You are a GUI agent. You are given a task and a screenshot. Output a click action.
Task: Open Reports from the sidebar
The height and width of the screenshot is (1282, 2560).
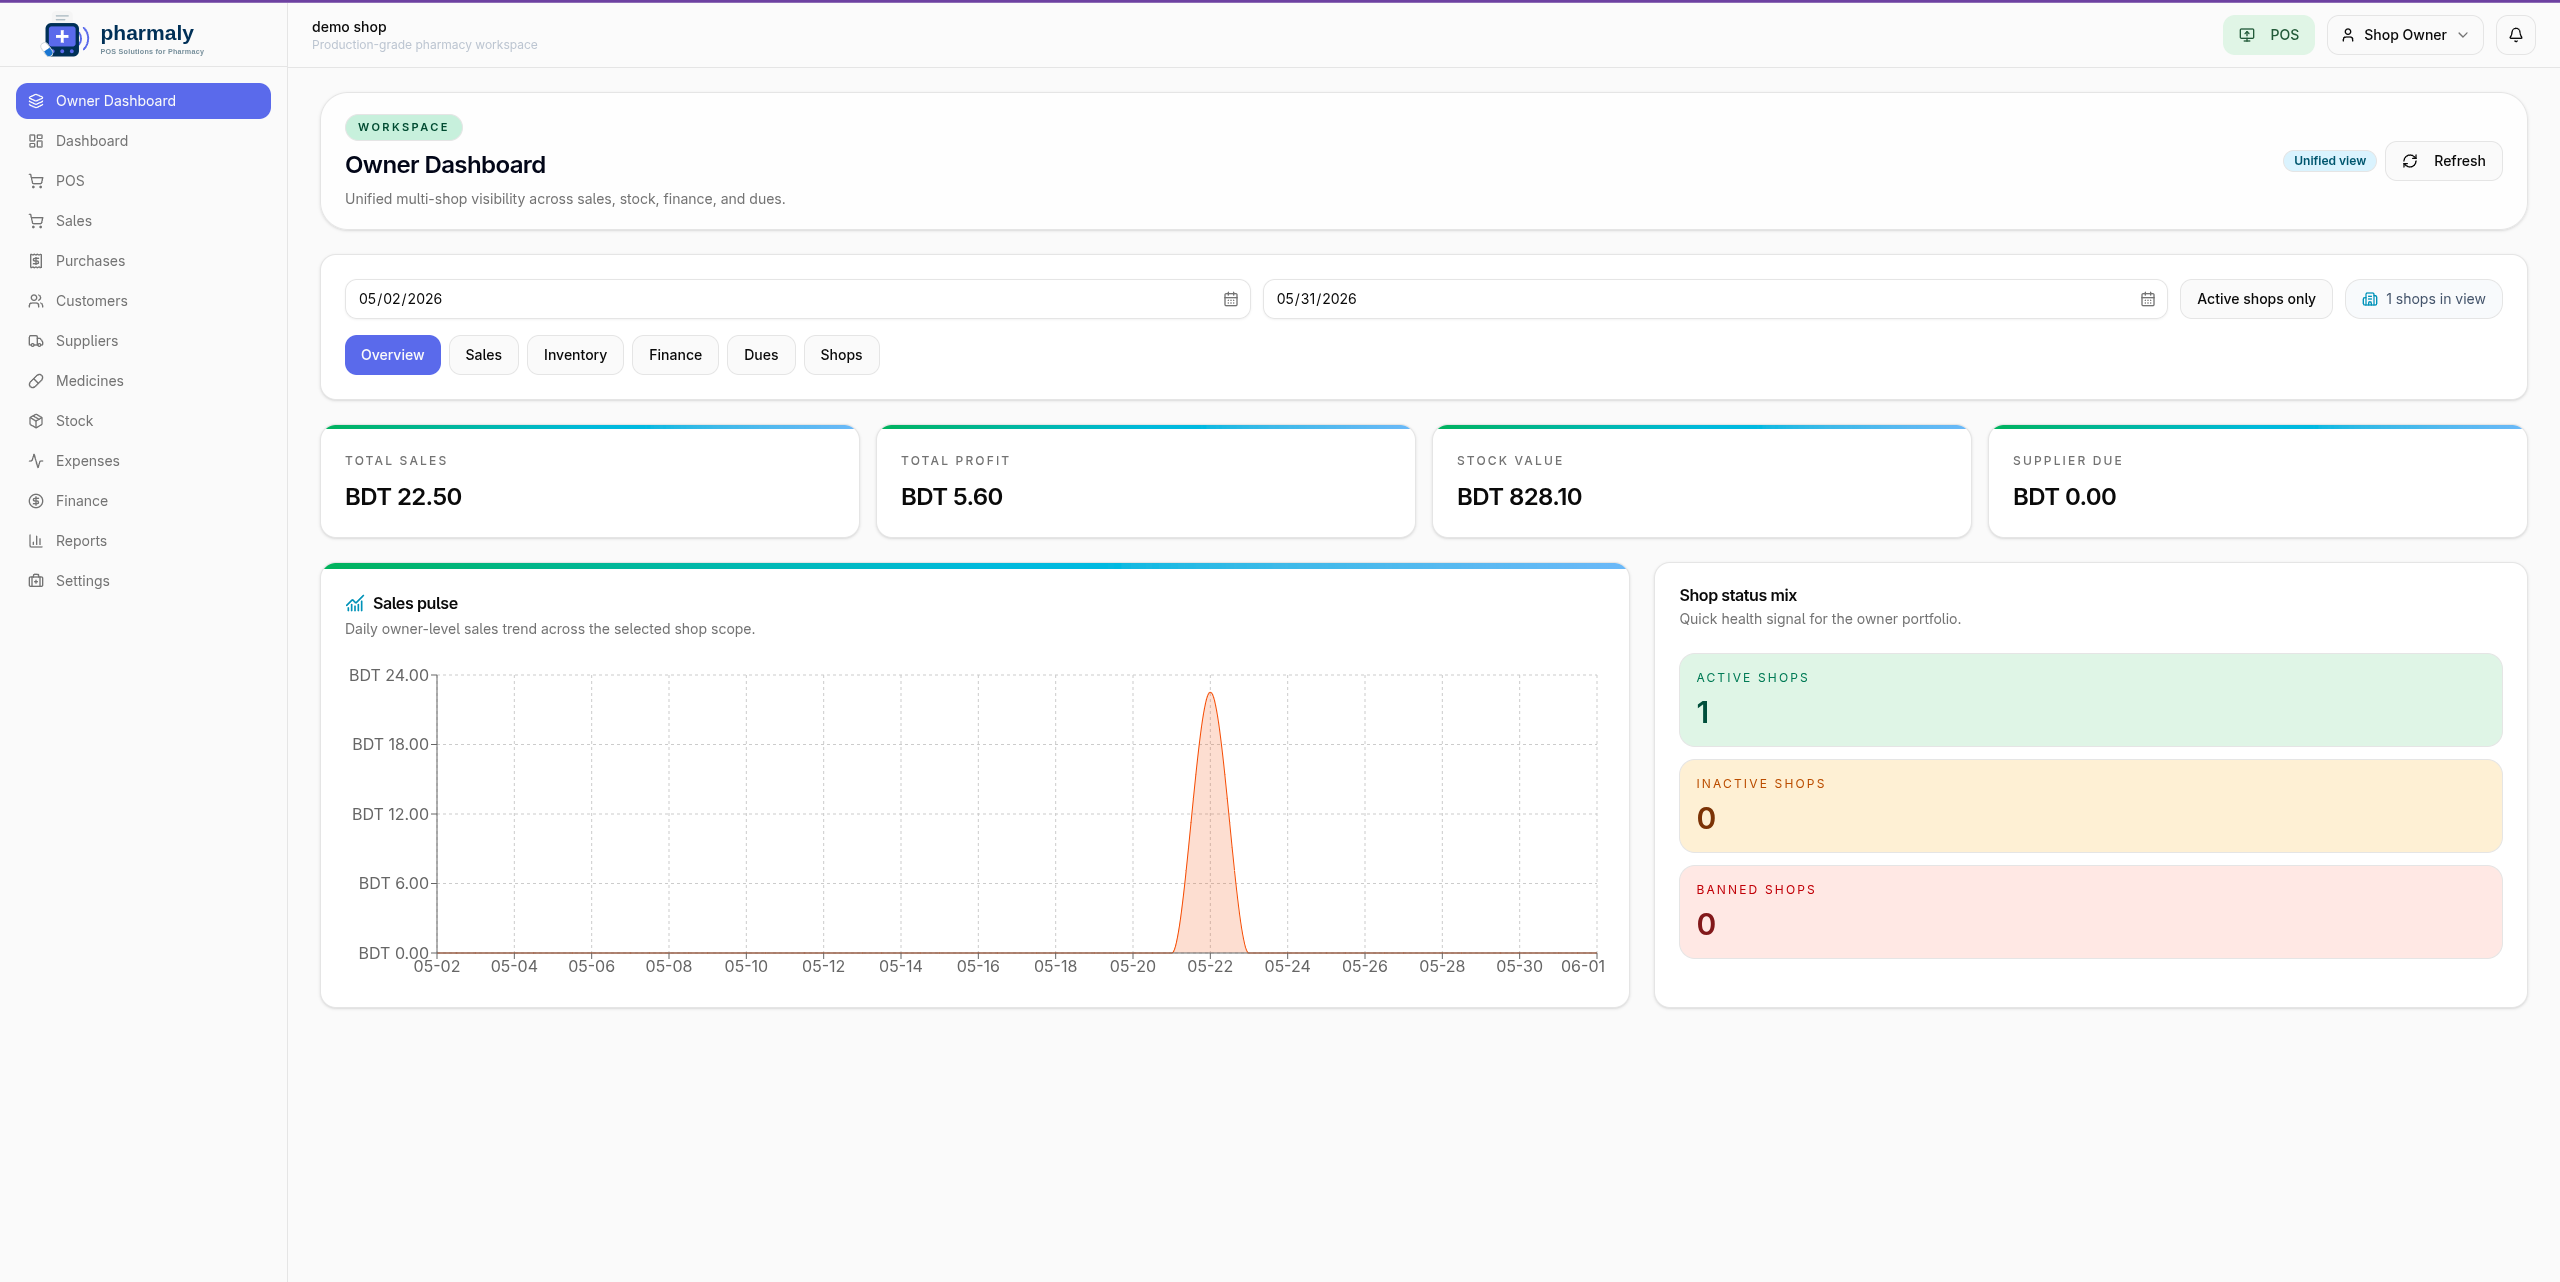(143, 541)
